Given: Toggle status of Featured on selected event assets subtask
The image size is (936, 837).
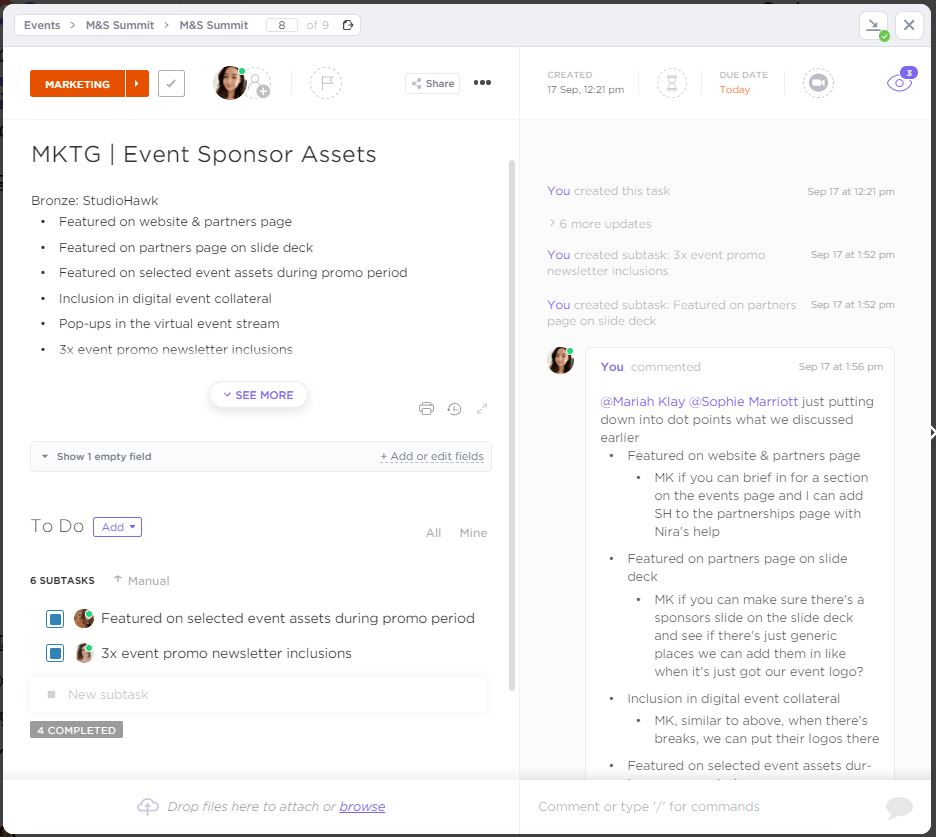Looking at the screenshot, I should [55, 619].
